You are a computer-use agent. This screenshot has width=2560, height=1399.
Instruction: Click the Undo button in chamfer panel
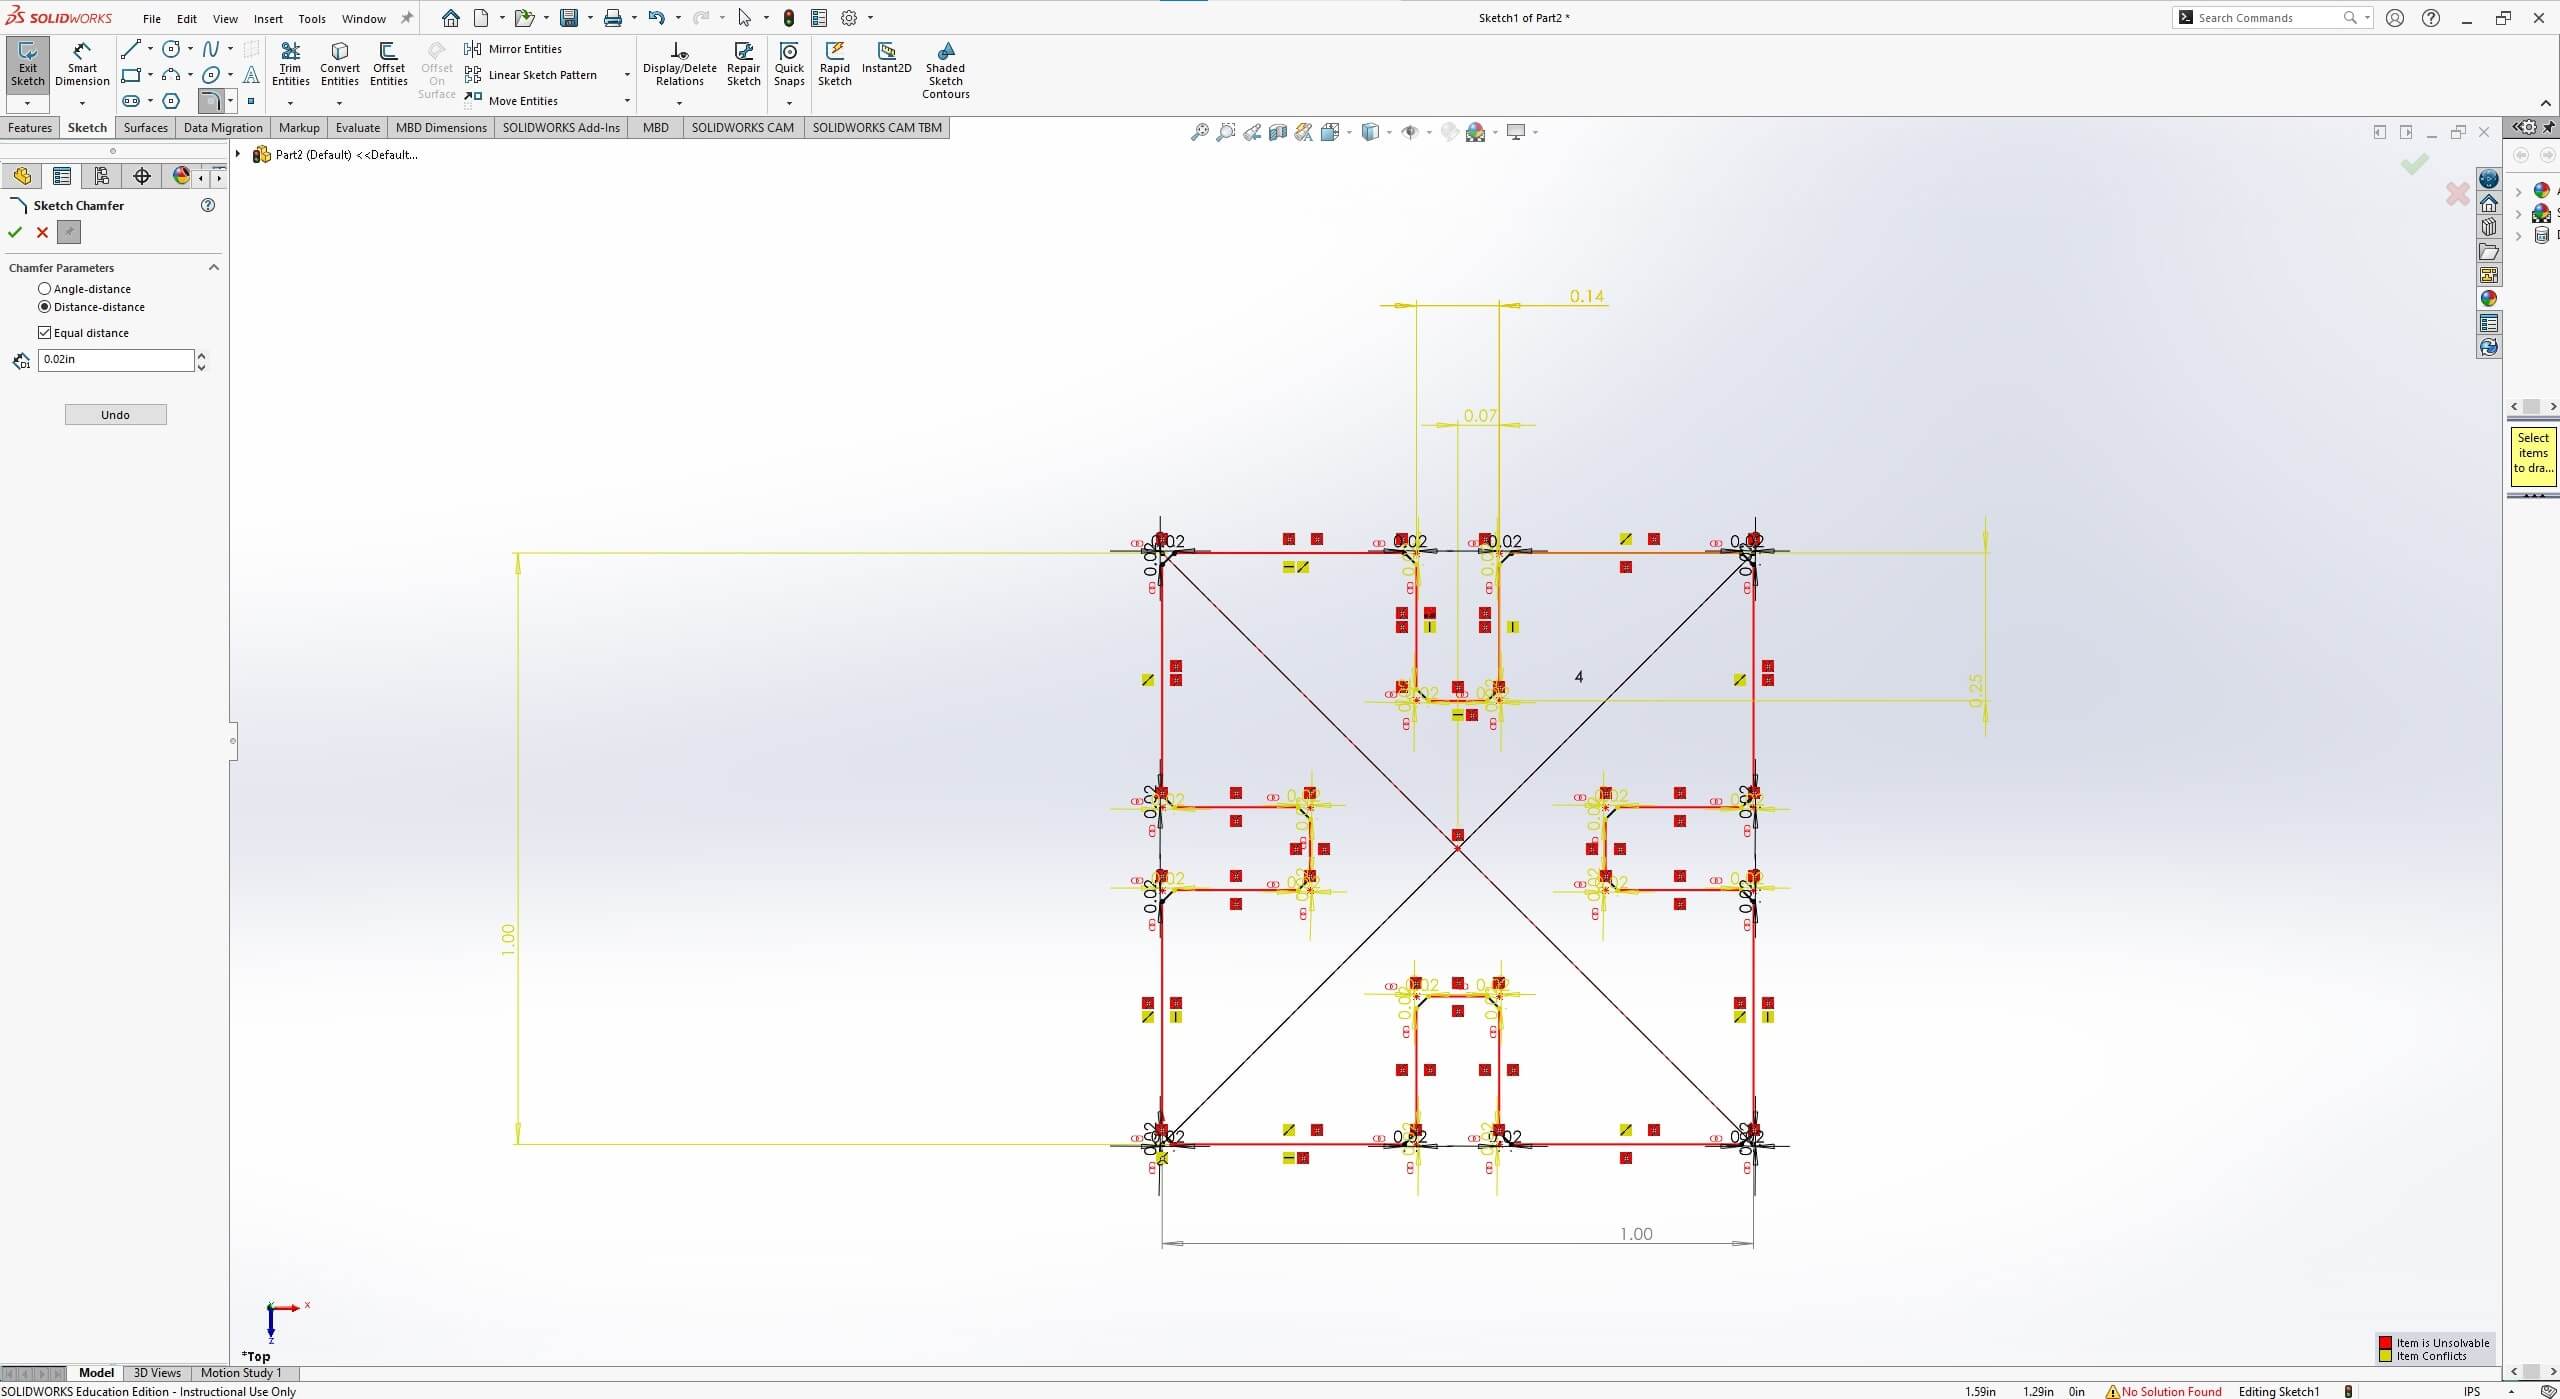(x=115, y=415)
